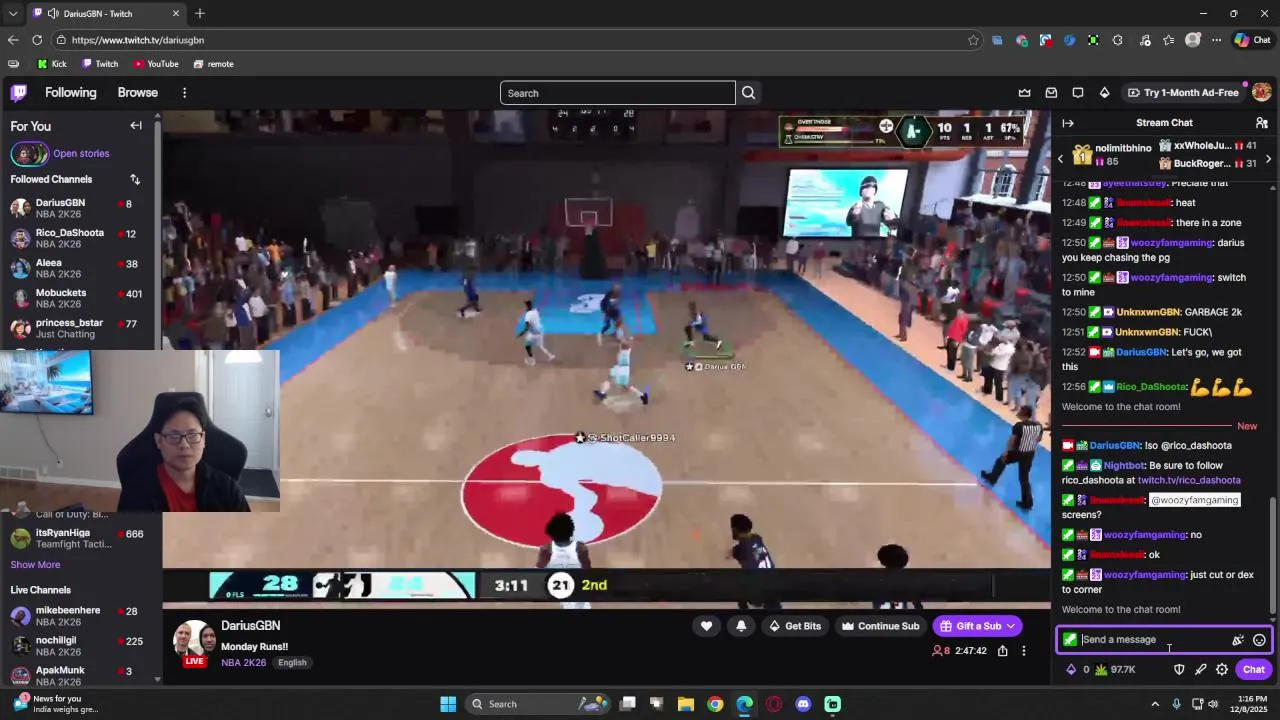The image size is (1280, 720).
Task: Open chat settings gear icon
Action: (1222, 670)
